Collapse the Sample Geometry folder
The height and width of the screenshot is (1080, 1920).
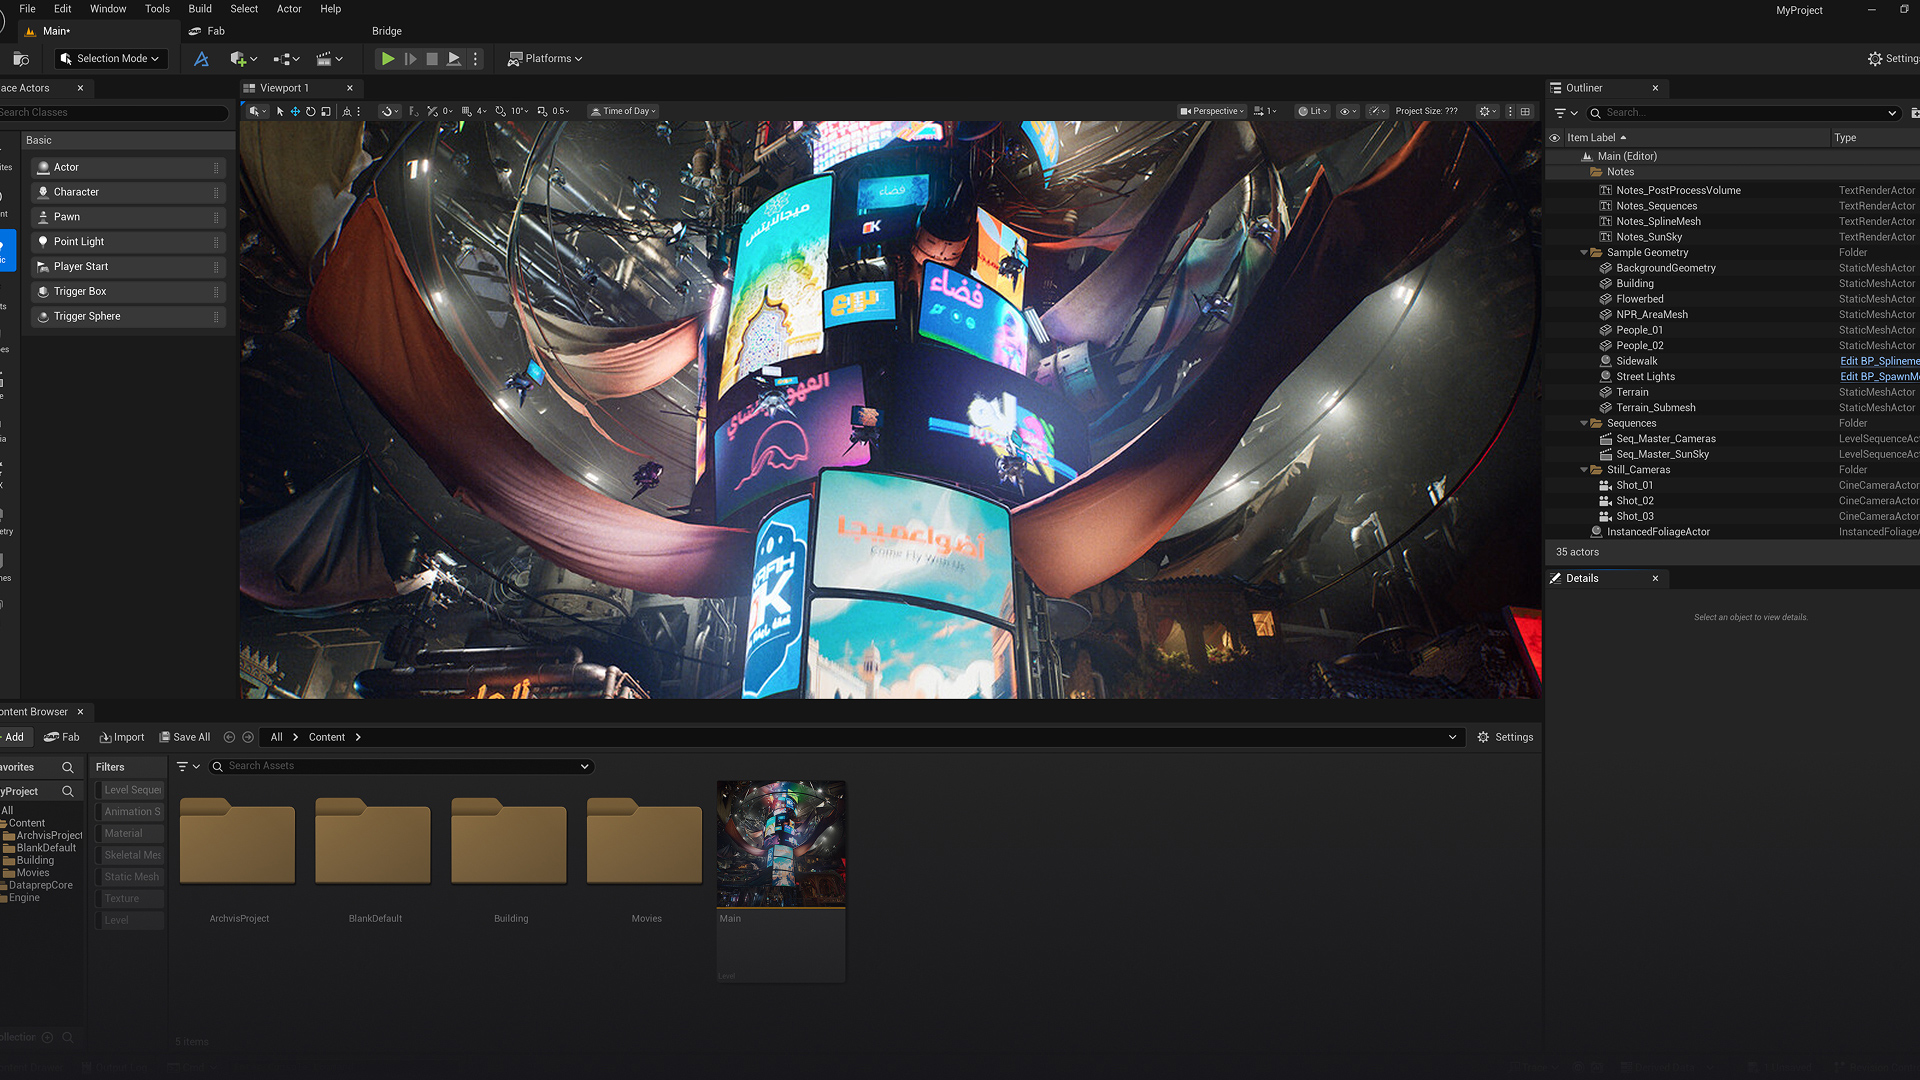1583,253
